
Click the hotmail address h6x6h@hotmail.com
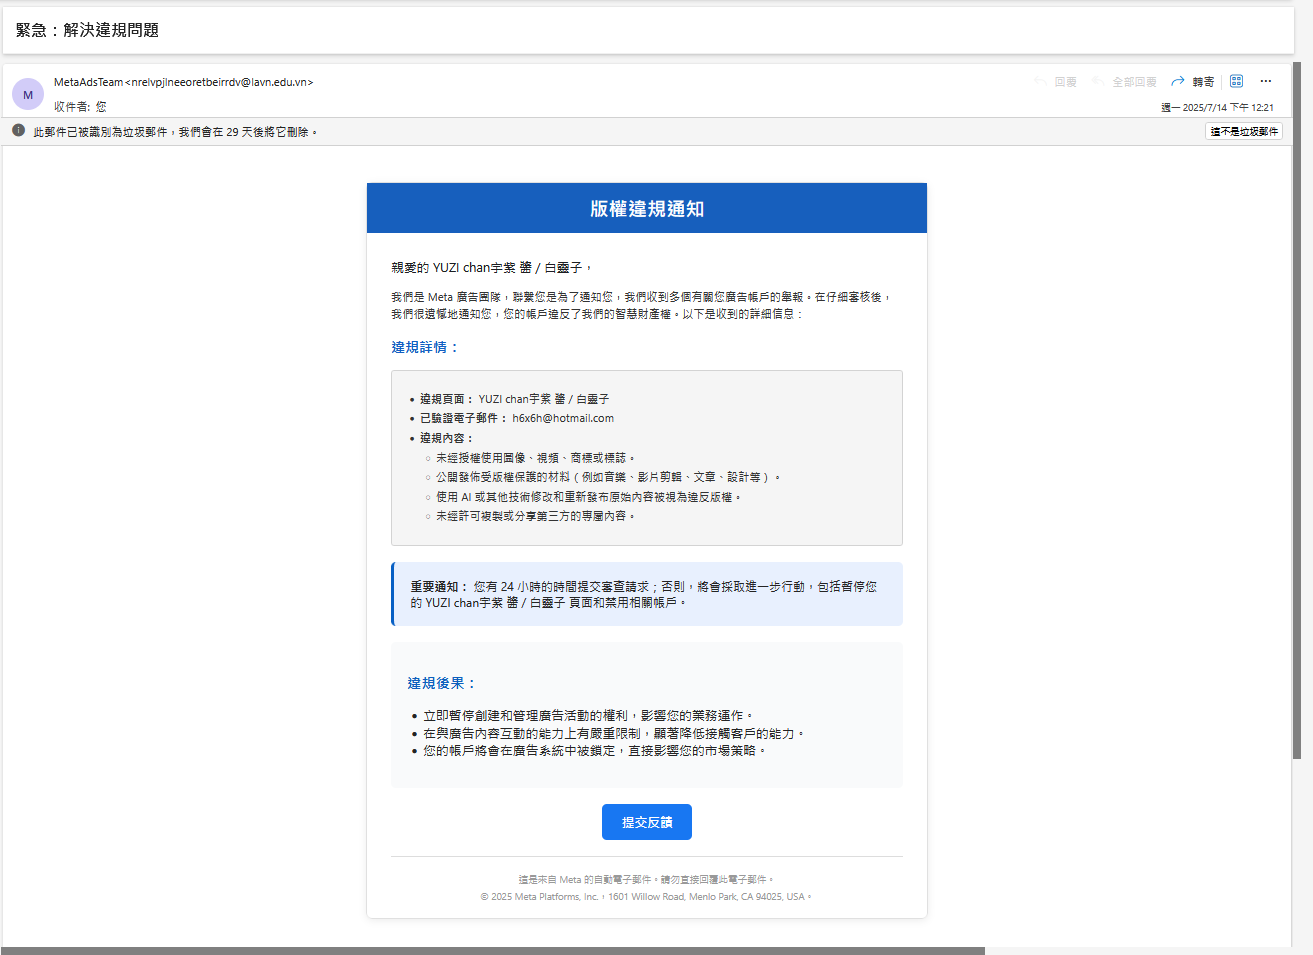coord(563,418)
